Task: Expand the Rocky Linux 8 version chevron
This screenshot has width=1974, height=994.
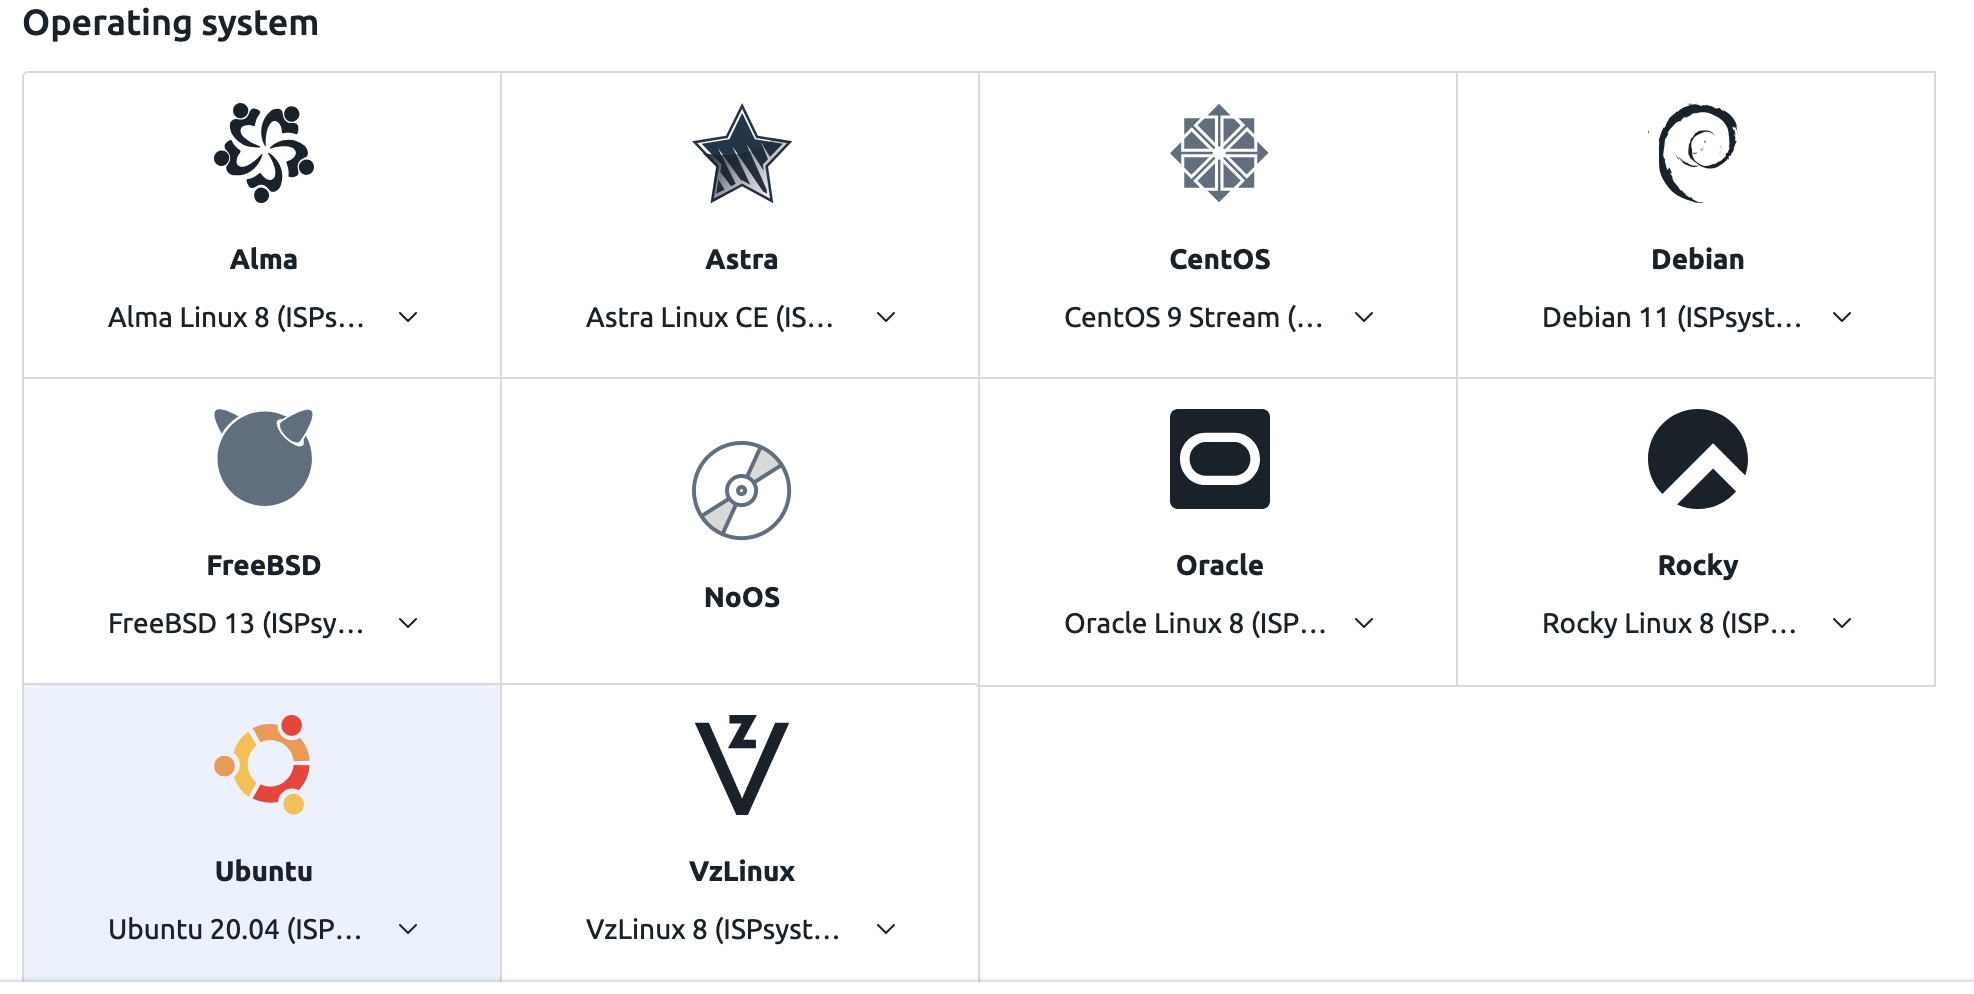Action: tap(1842, 624)
